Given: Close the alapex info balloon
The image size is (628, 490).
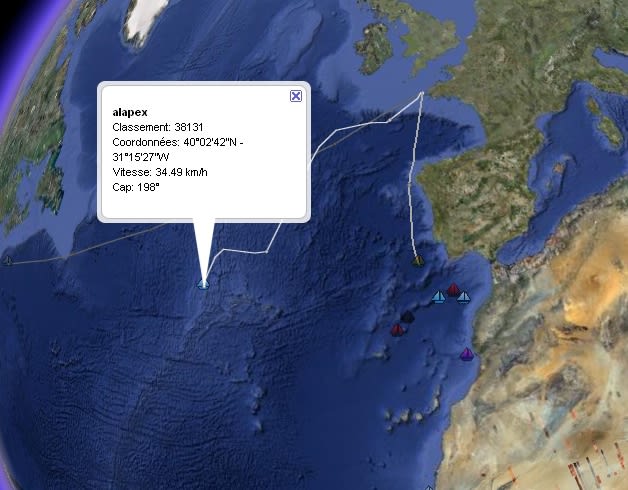Looking at the screenshot, I should click(296, 96).
